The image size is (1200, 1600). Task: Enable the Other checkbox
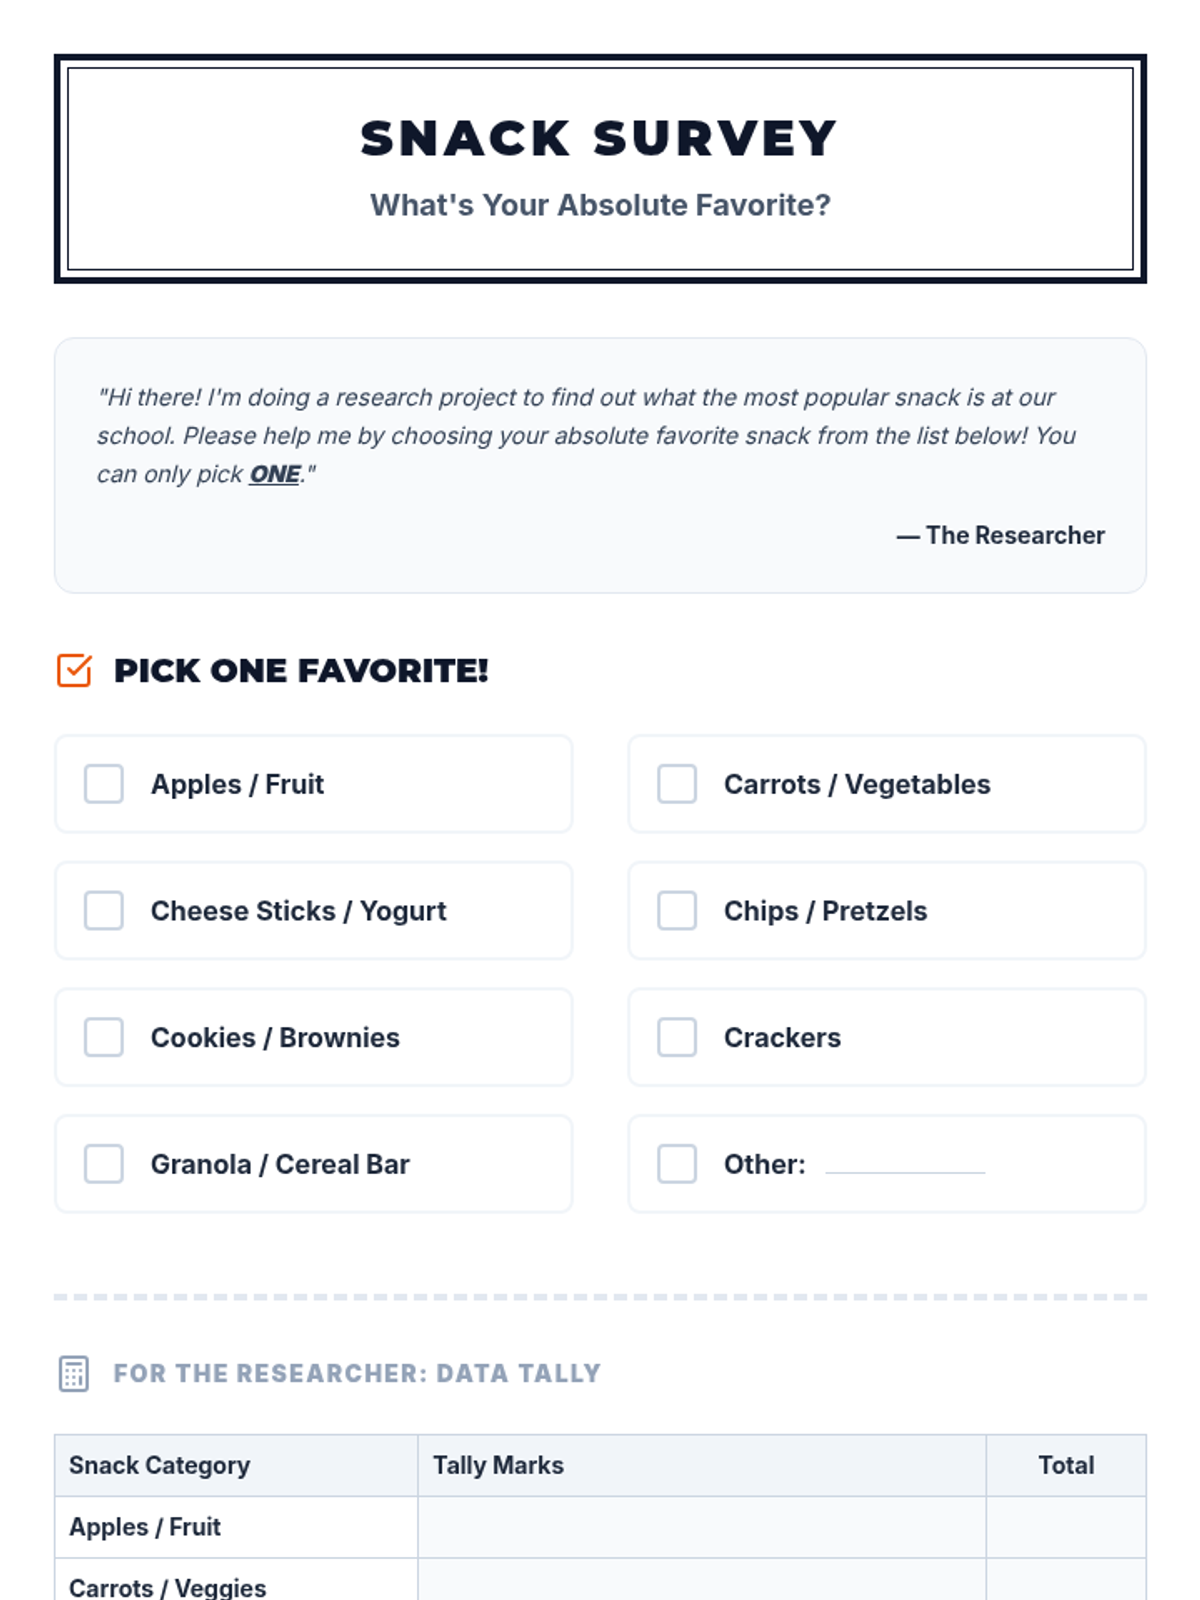click(677, 1164)
